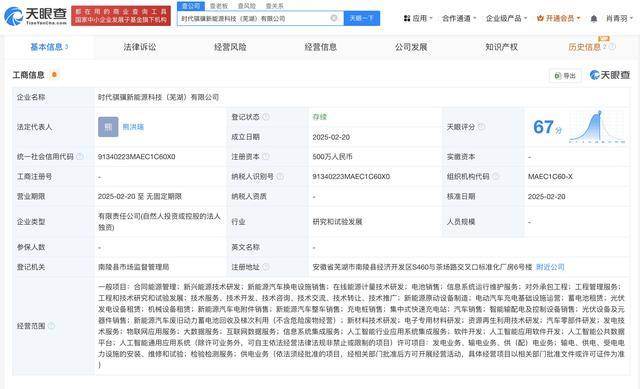The image size is (640, 389).
Task: Click the red promotional banner in header
Action: point(121,16)
